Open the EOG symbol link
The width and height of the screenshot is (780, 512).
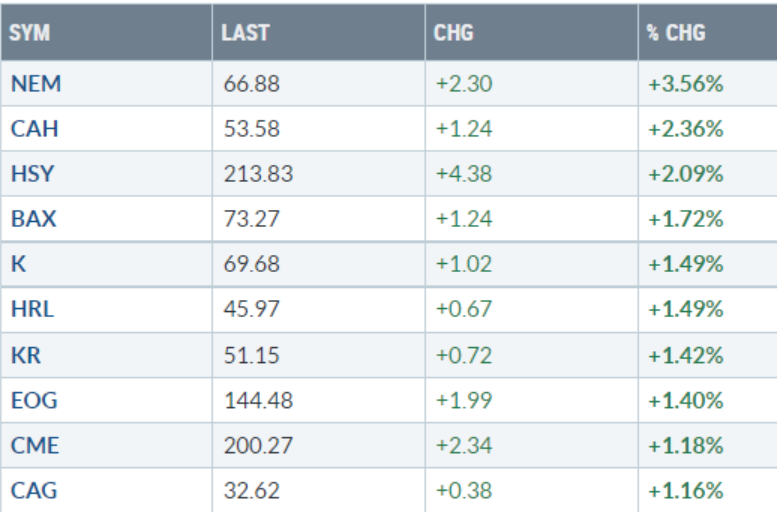[32, 400]
